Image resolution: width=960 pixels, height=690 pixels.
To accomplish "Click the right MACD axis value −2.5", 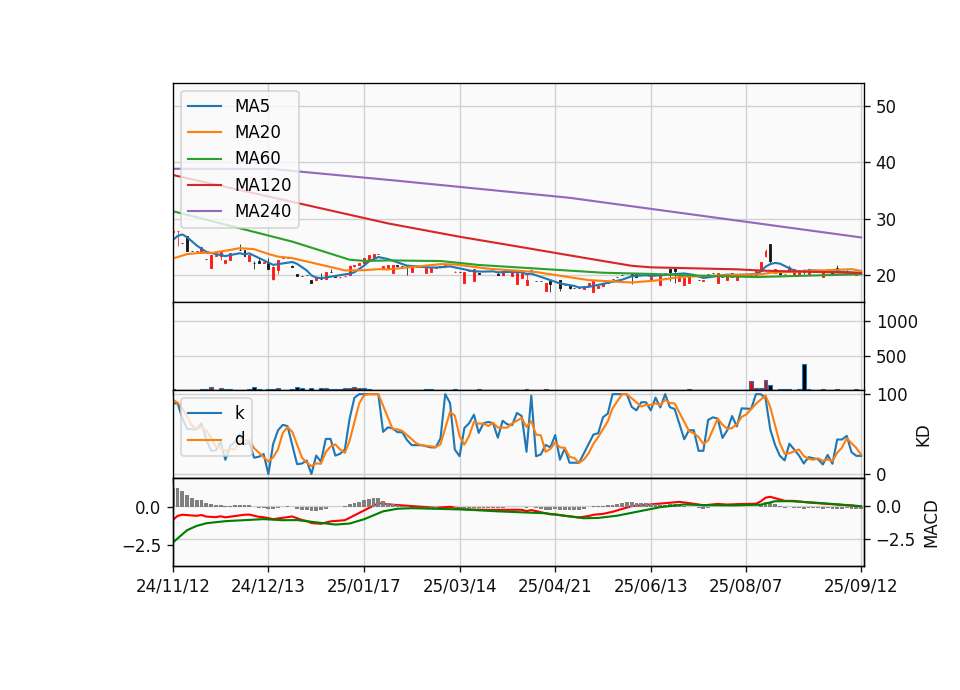I will pyautogui.click(x=896, y=540).
